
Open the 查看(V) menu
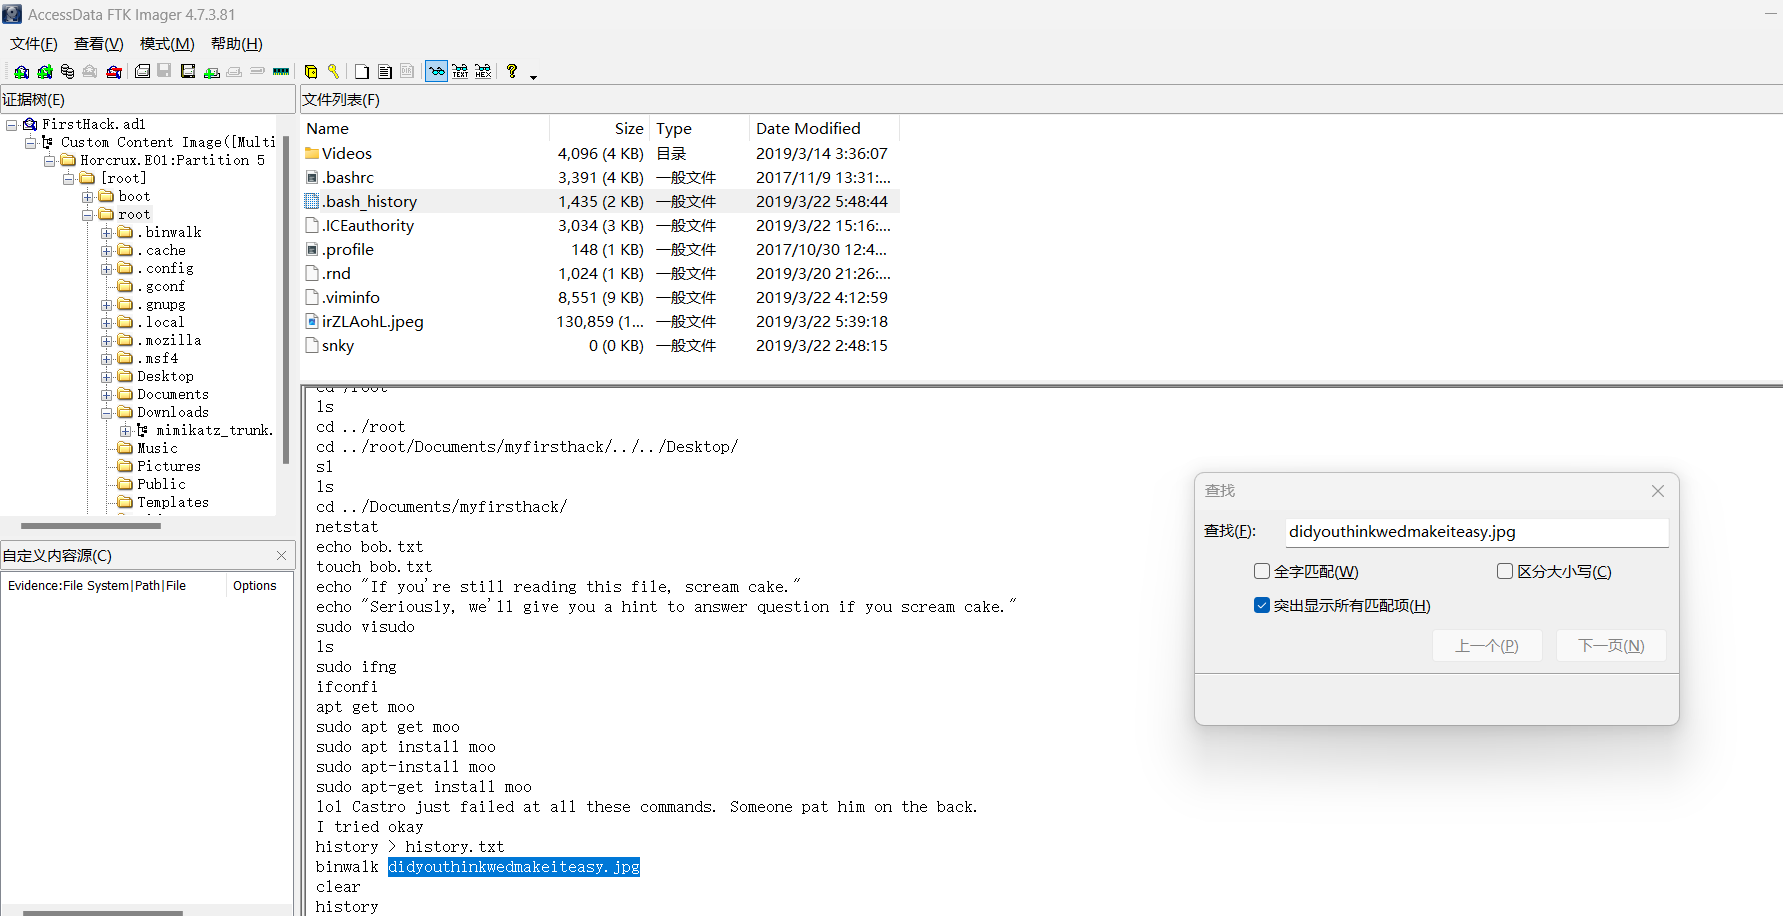(x=99, y=44)
